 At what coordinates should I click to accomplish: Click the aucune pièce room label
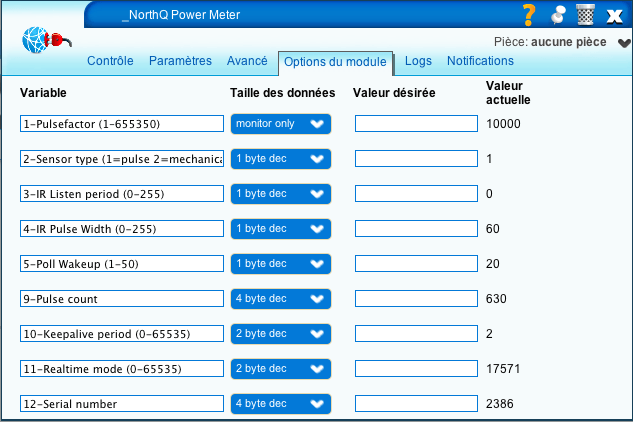coord(568,42)
